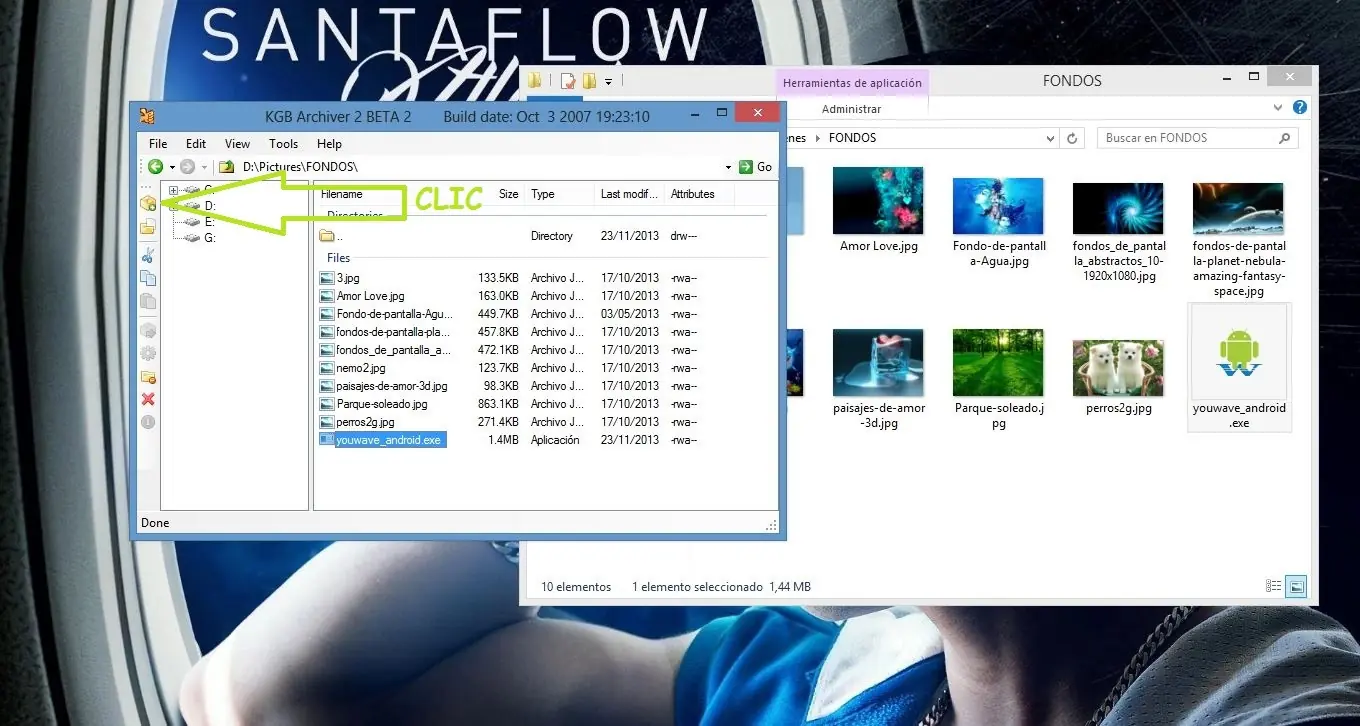Sort by the Last modified column header
The image size is (1360, 726).
(630, 194)
